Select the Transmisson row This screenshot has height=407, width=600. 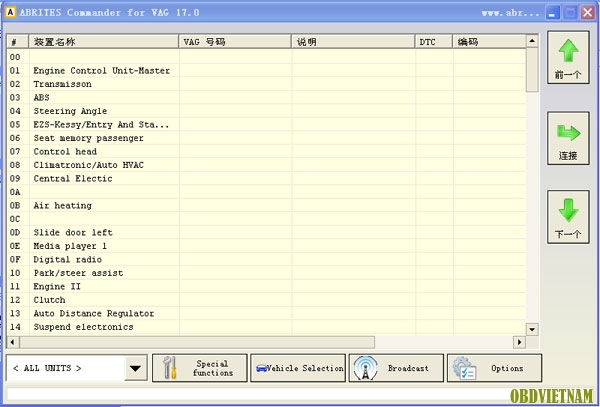(266, 84)
